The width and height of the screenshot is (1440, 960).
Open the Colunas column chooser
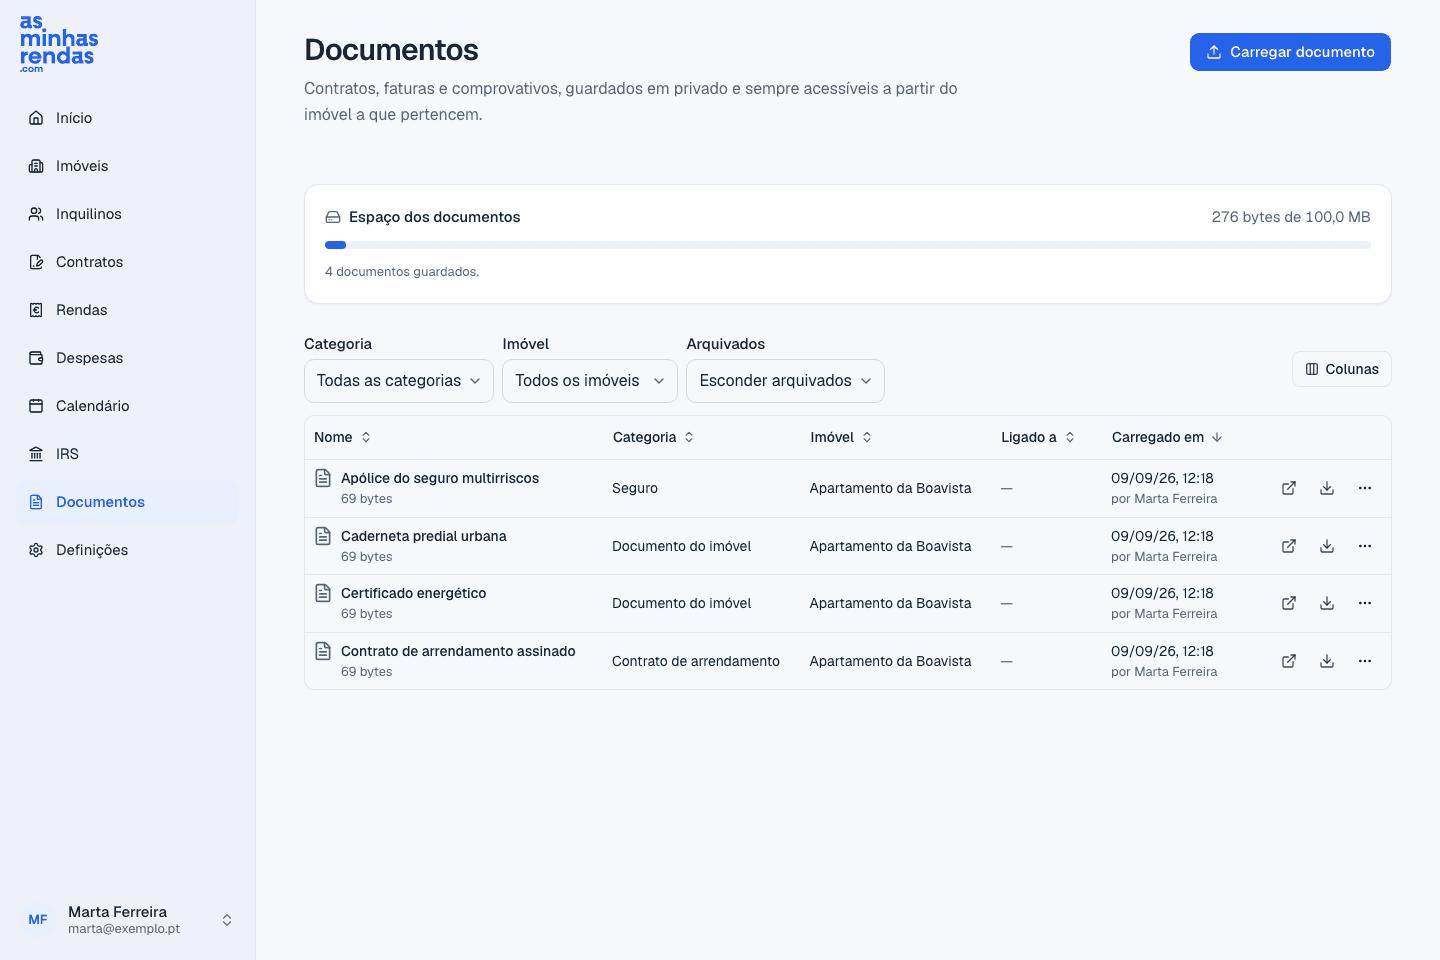[1342, 369]
